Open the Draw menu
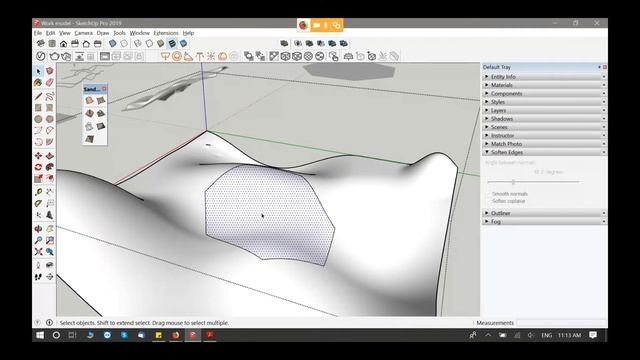 point(102,33)
